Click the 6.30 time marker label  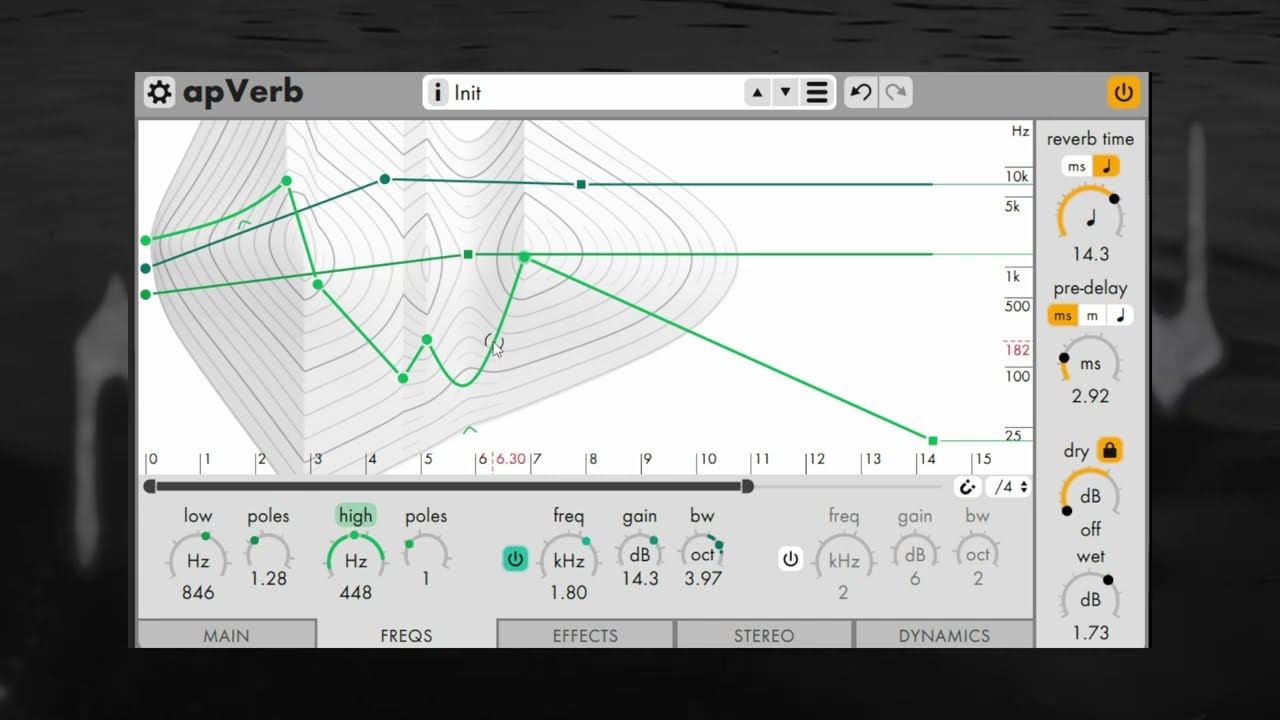point(510,459)
